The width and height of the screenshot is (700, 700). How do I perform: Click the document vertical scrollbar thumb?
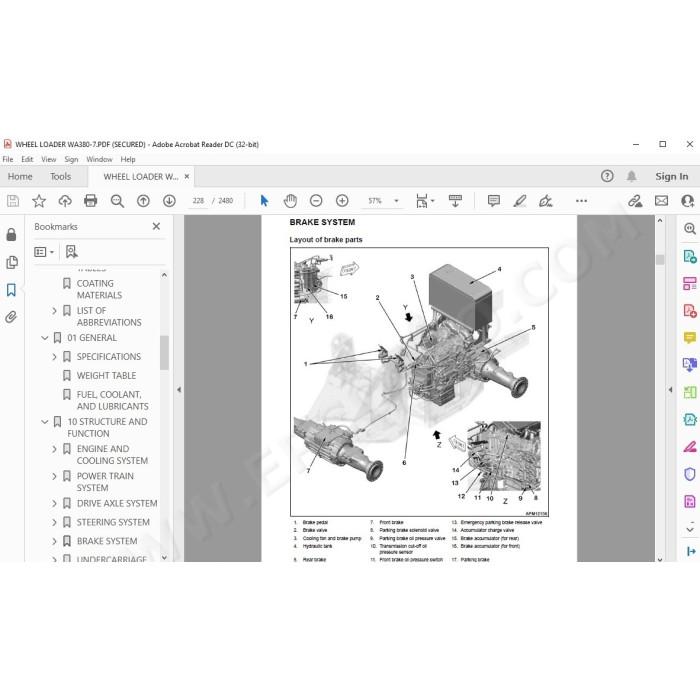click(660, 259)
